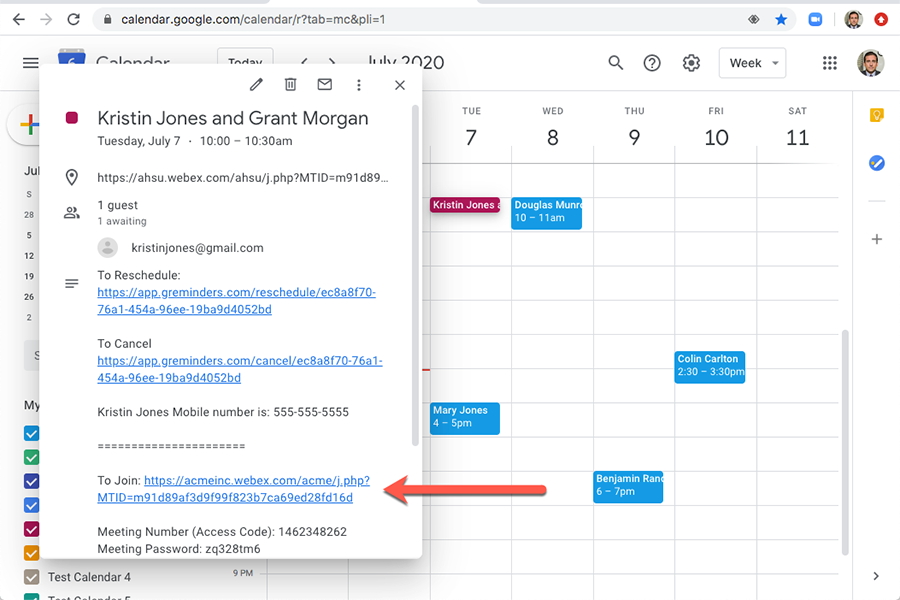Click the browser address bar URL
900x600 pixels.
pos(253,20)
